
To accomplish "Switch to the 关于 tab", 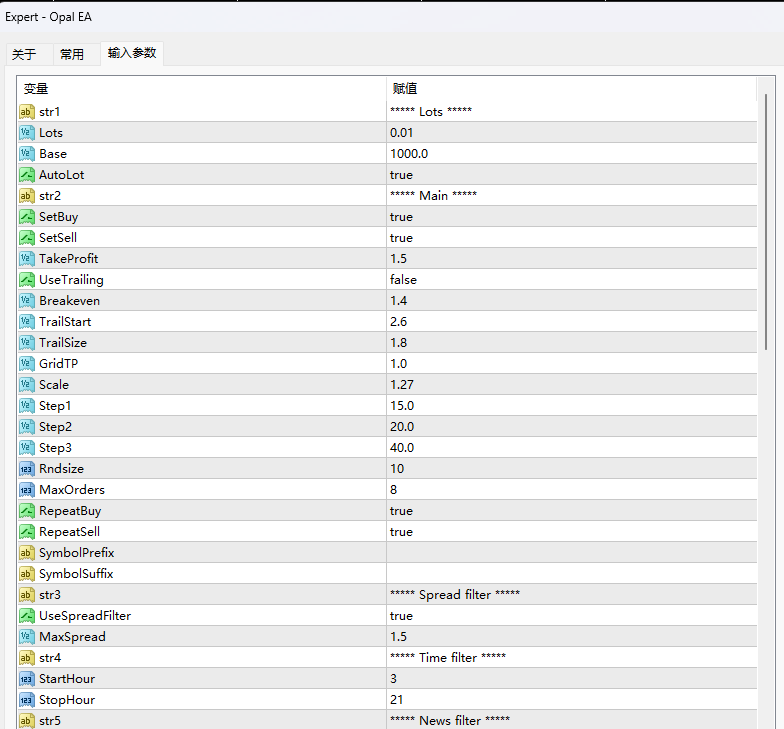I will [x=24, y=55].
